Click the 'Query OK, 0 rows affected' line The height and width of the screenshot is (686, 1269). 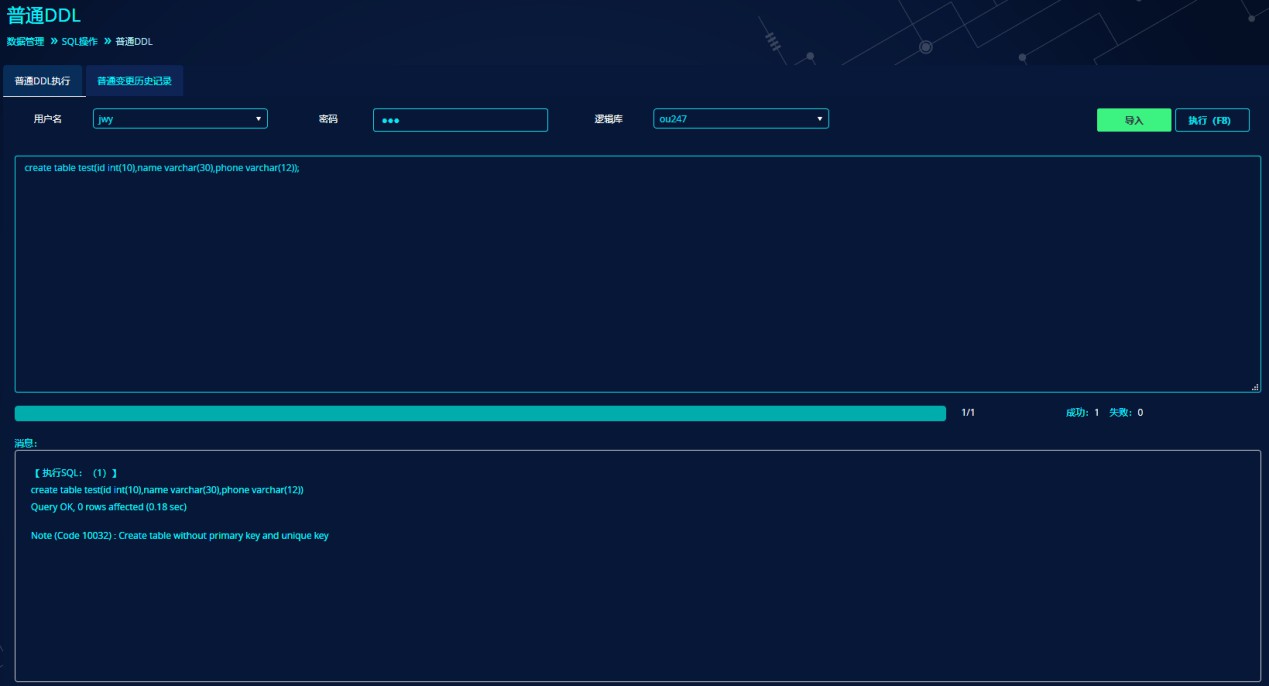(109, 507)
